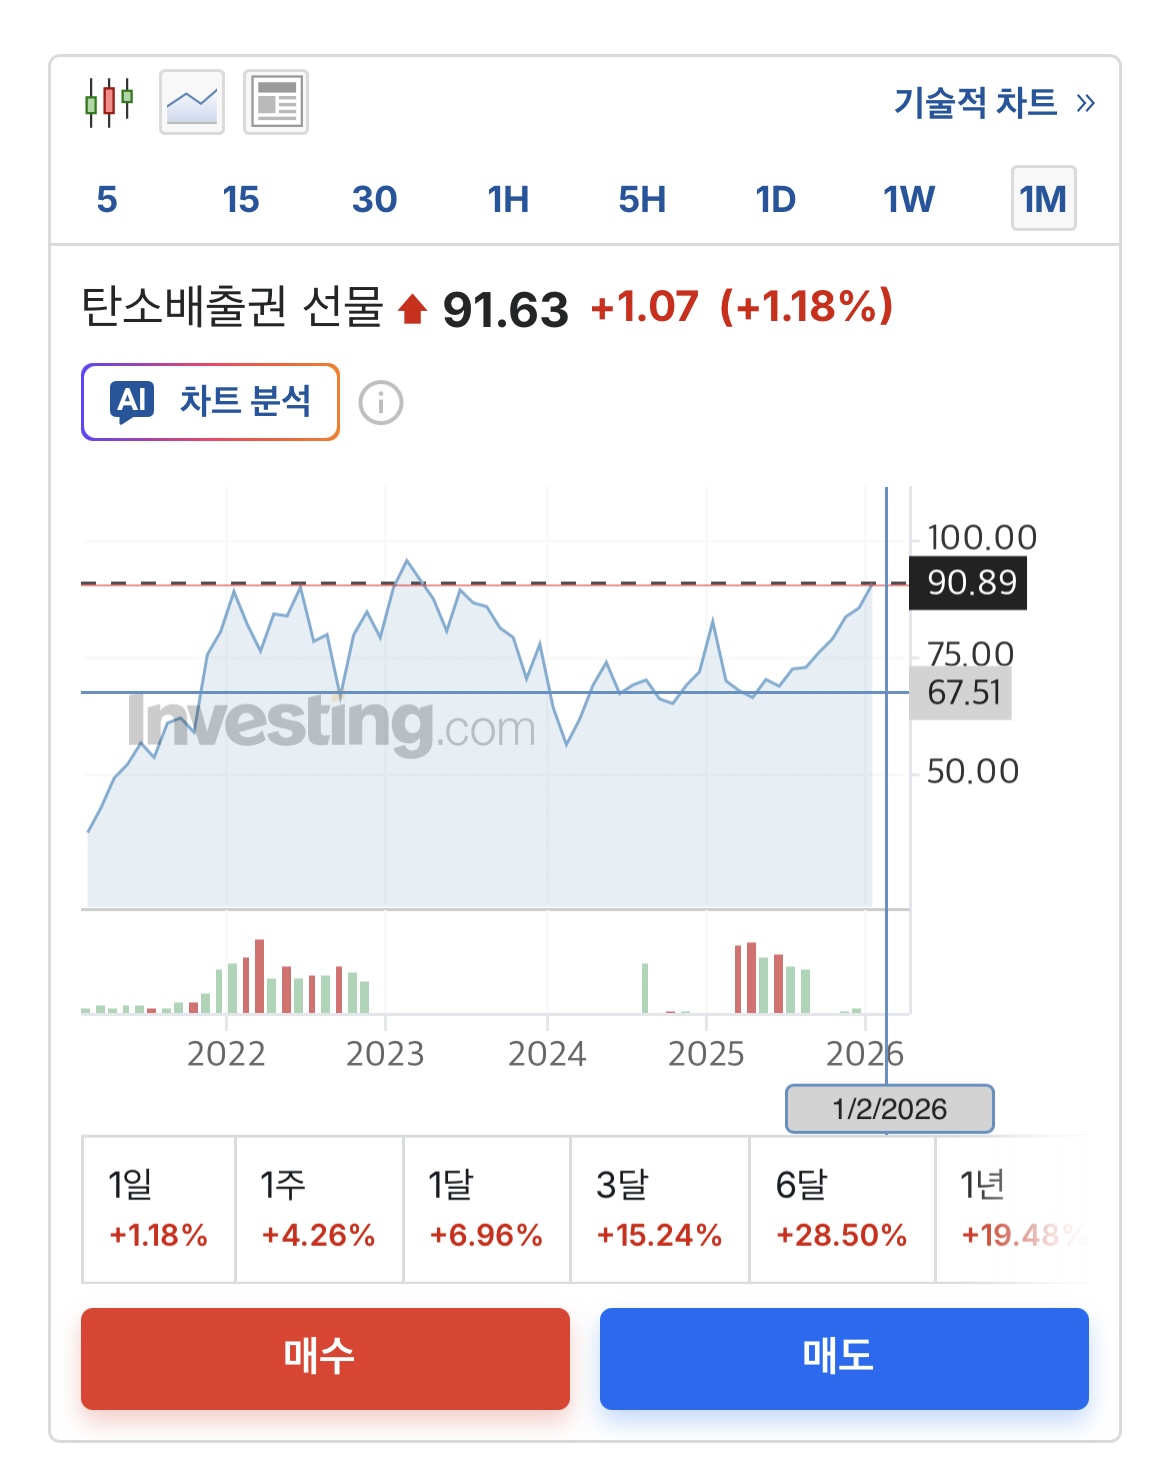Select the 5 minute interval
This screenshot has width=1170, height=1476.
(107, 199)
